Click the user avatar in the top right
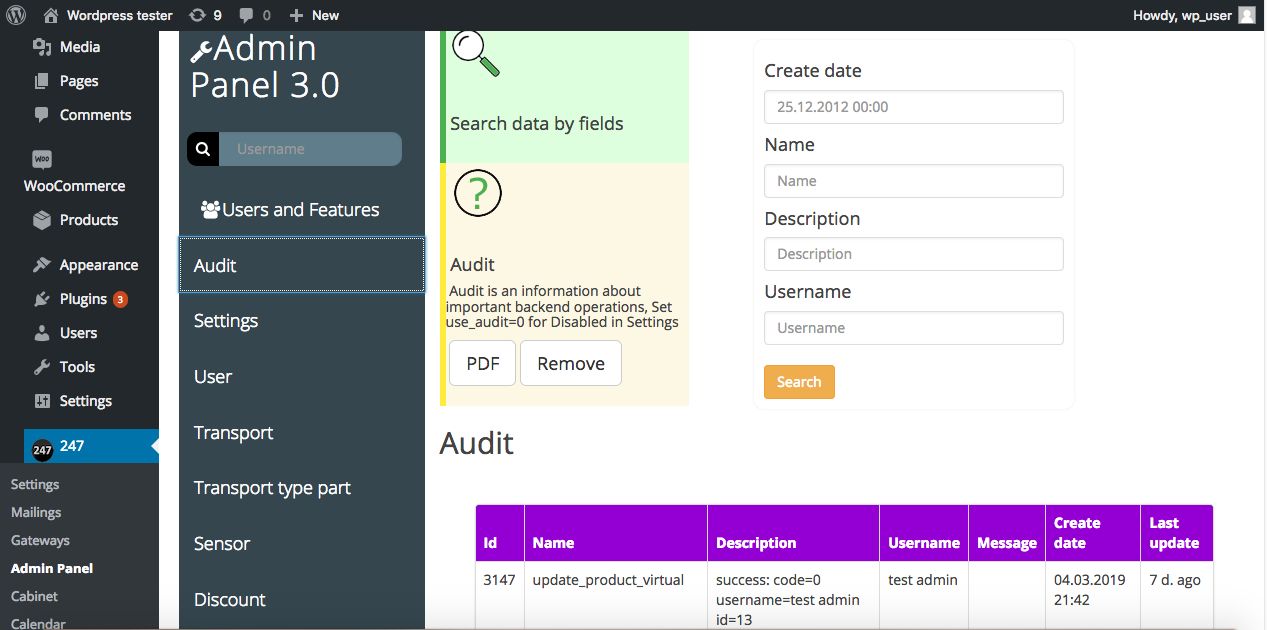Screen dimensions: 1267x630 pos(1246,15)
